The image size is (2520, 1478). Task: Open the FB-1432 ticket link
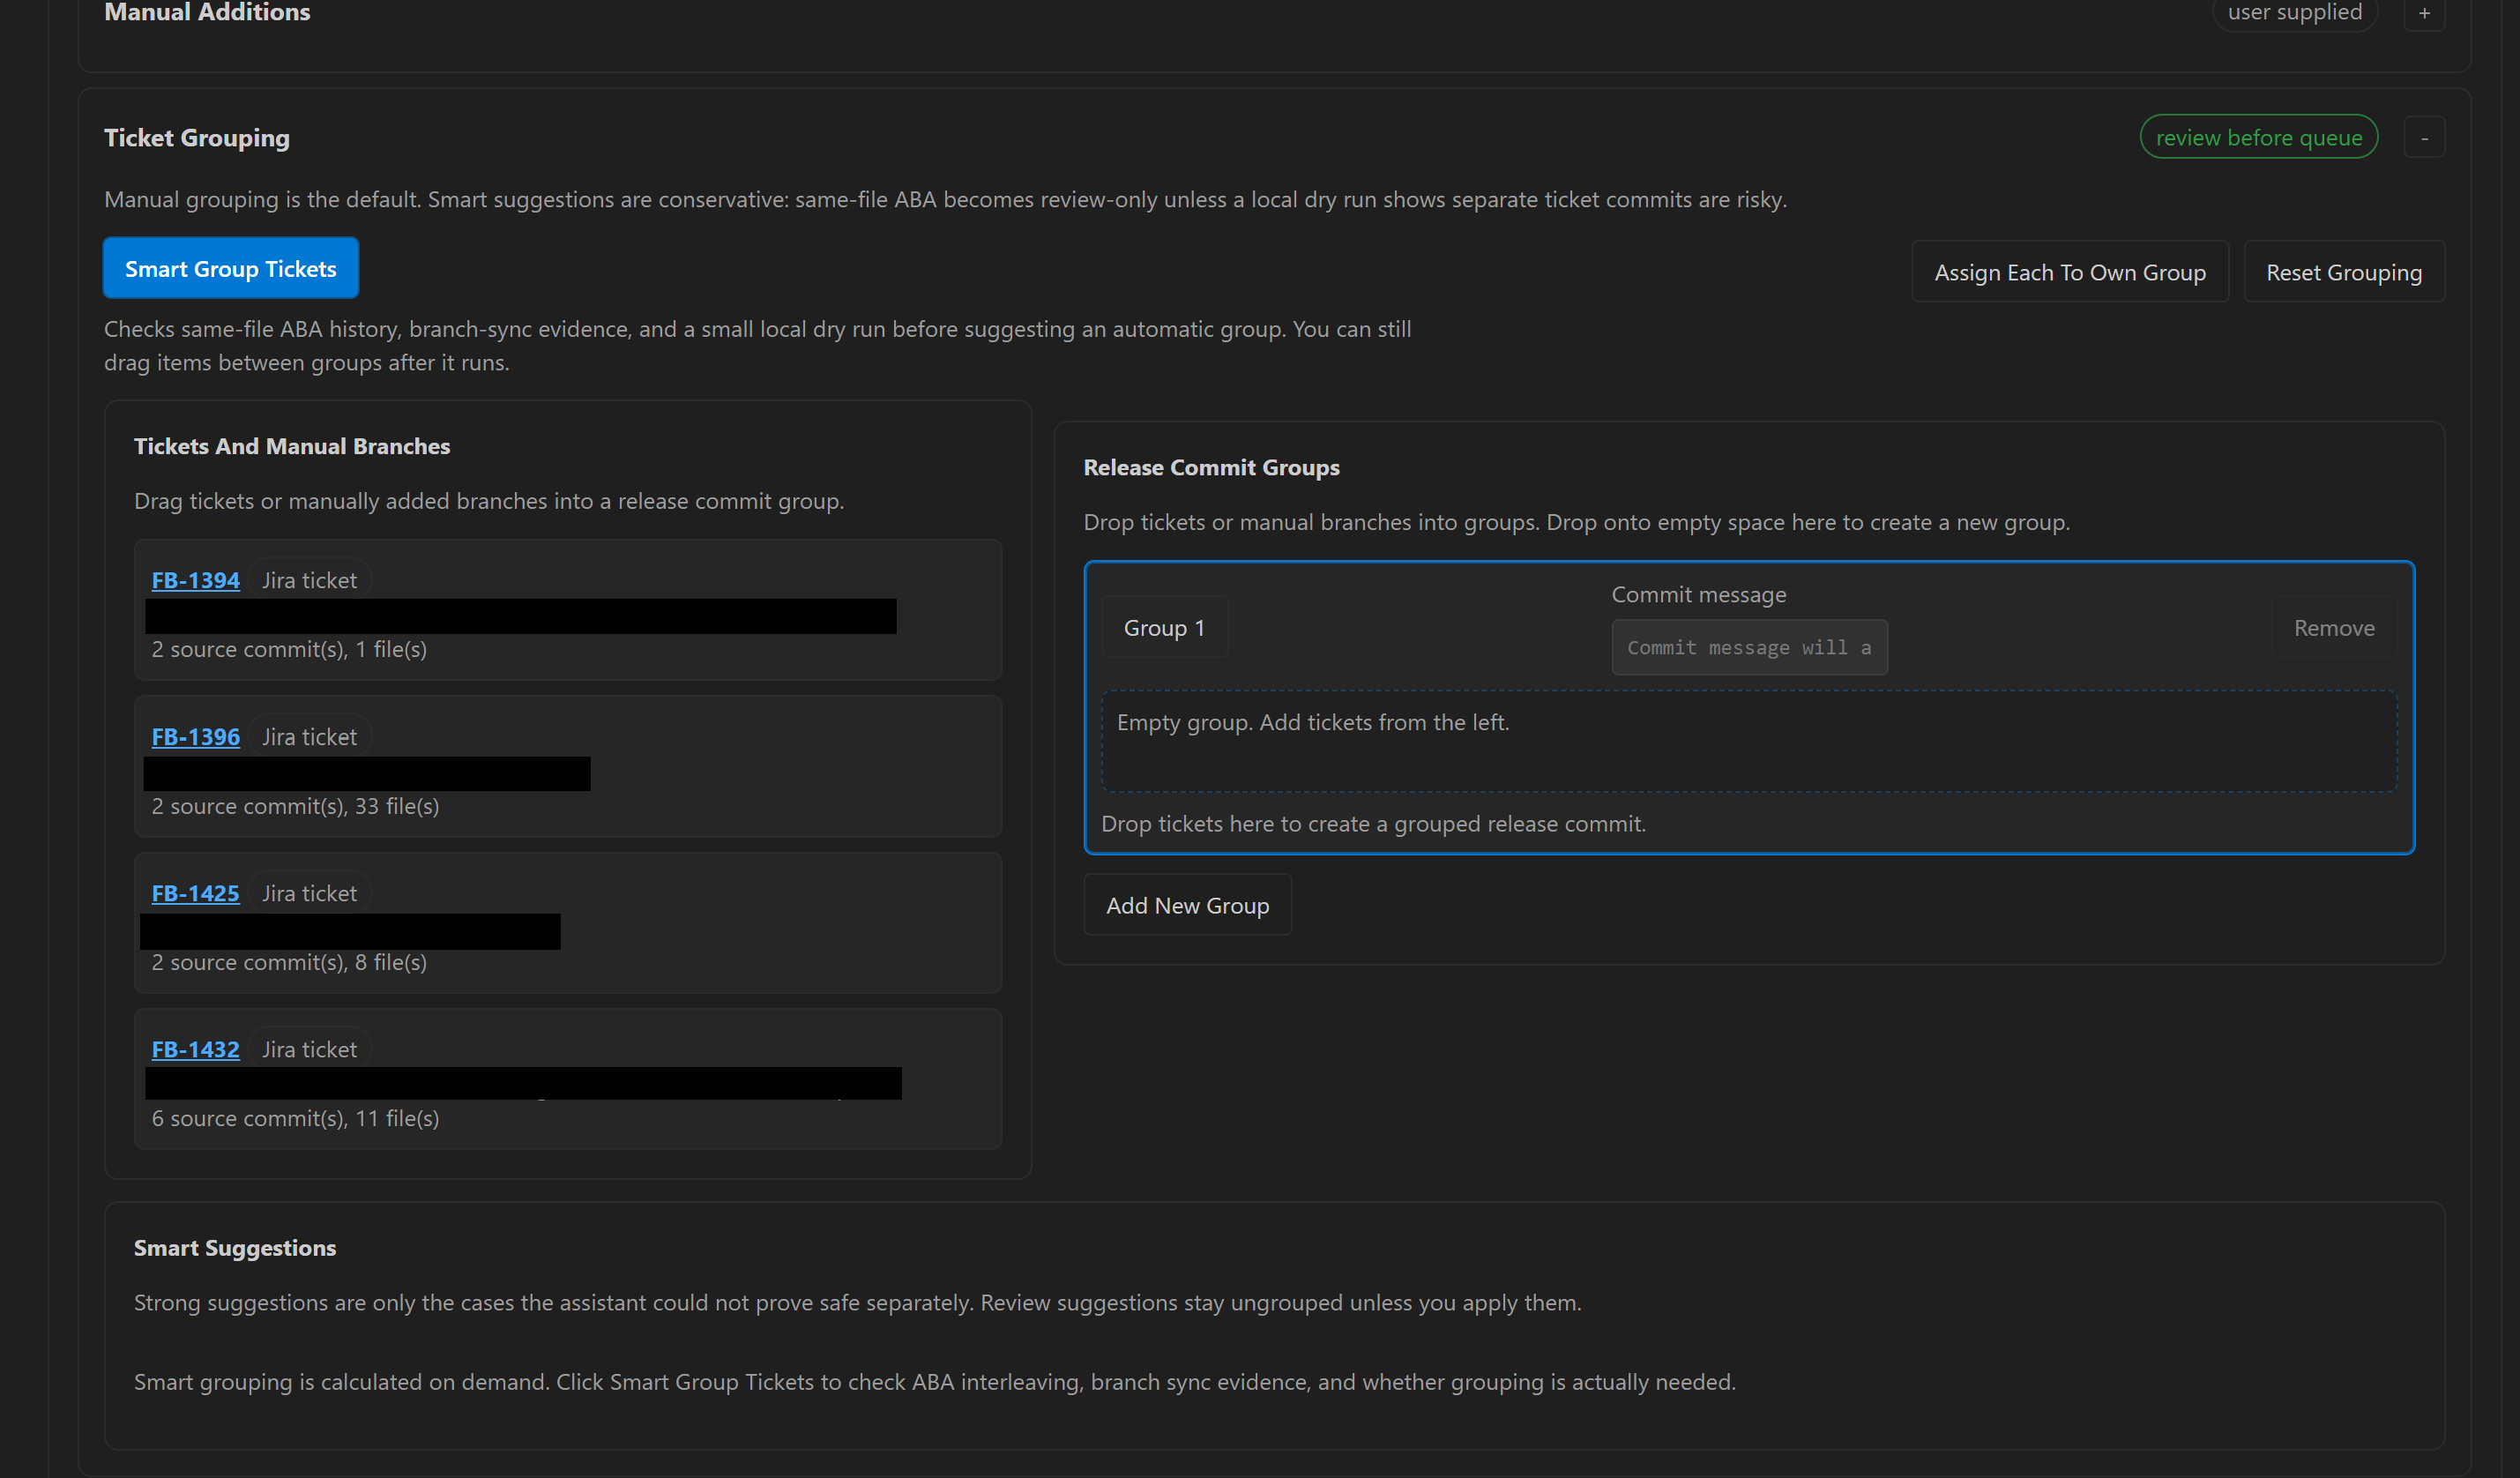pyautogui.click(x=195, y=1049)
